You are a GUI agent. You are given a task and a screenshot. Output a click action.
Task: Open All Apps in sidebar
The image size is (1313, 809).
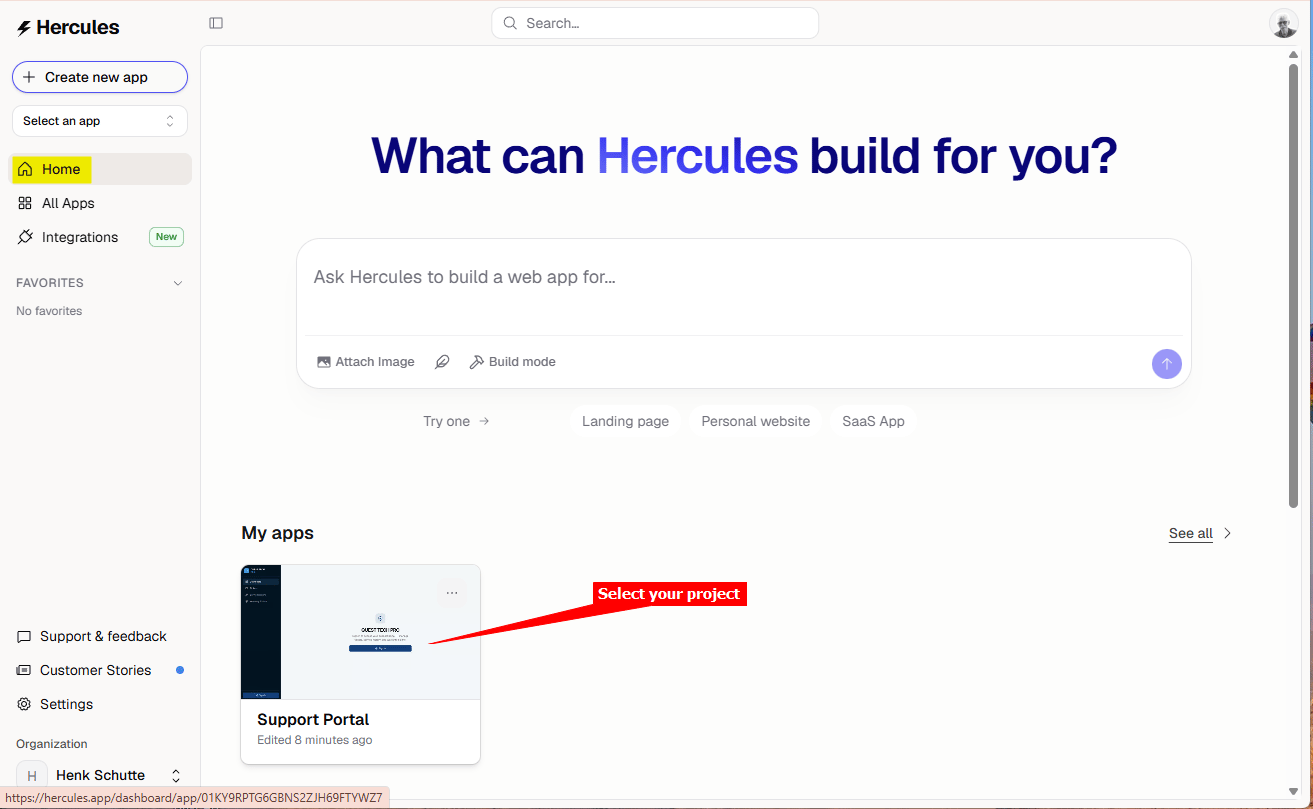click(100, 203)
